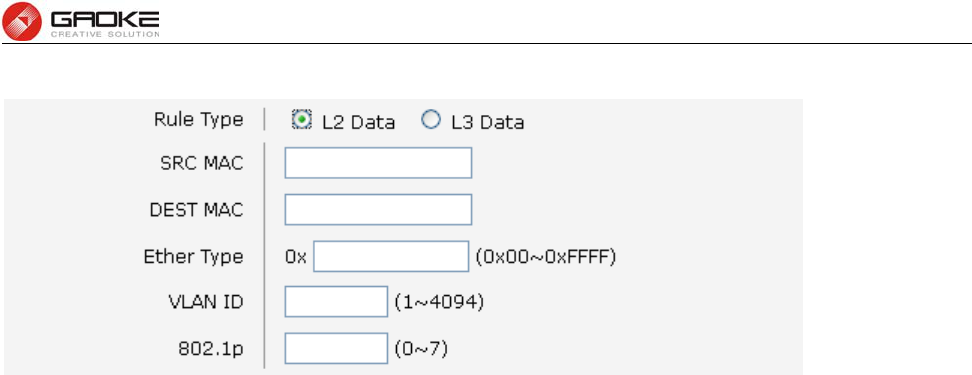The height and width of the screenshot is (375, 972).
Task: Select the L2 Data radio button
Action: point(301,120)
